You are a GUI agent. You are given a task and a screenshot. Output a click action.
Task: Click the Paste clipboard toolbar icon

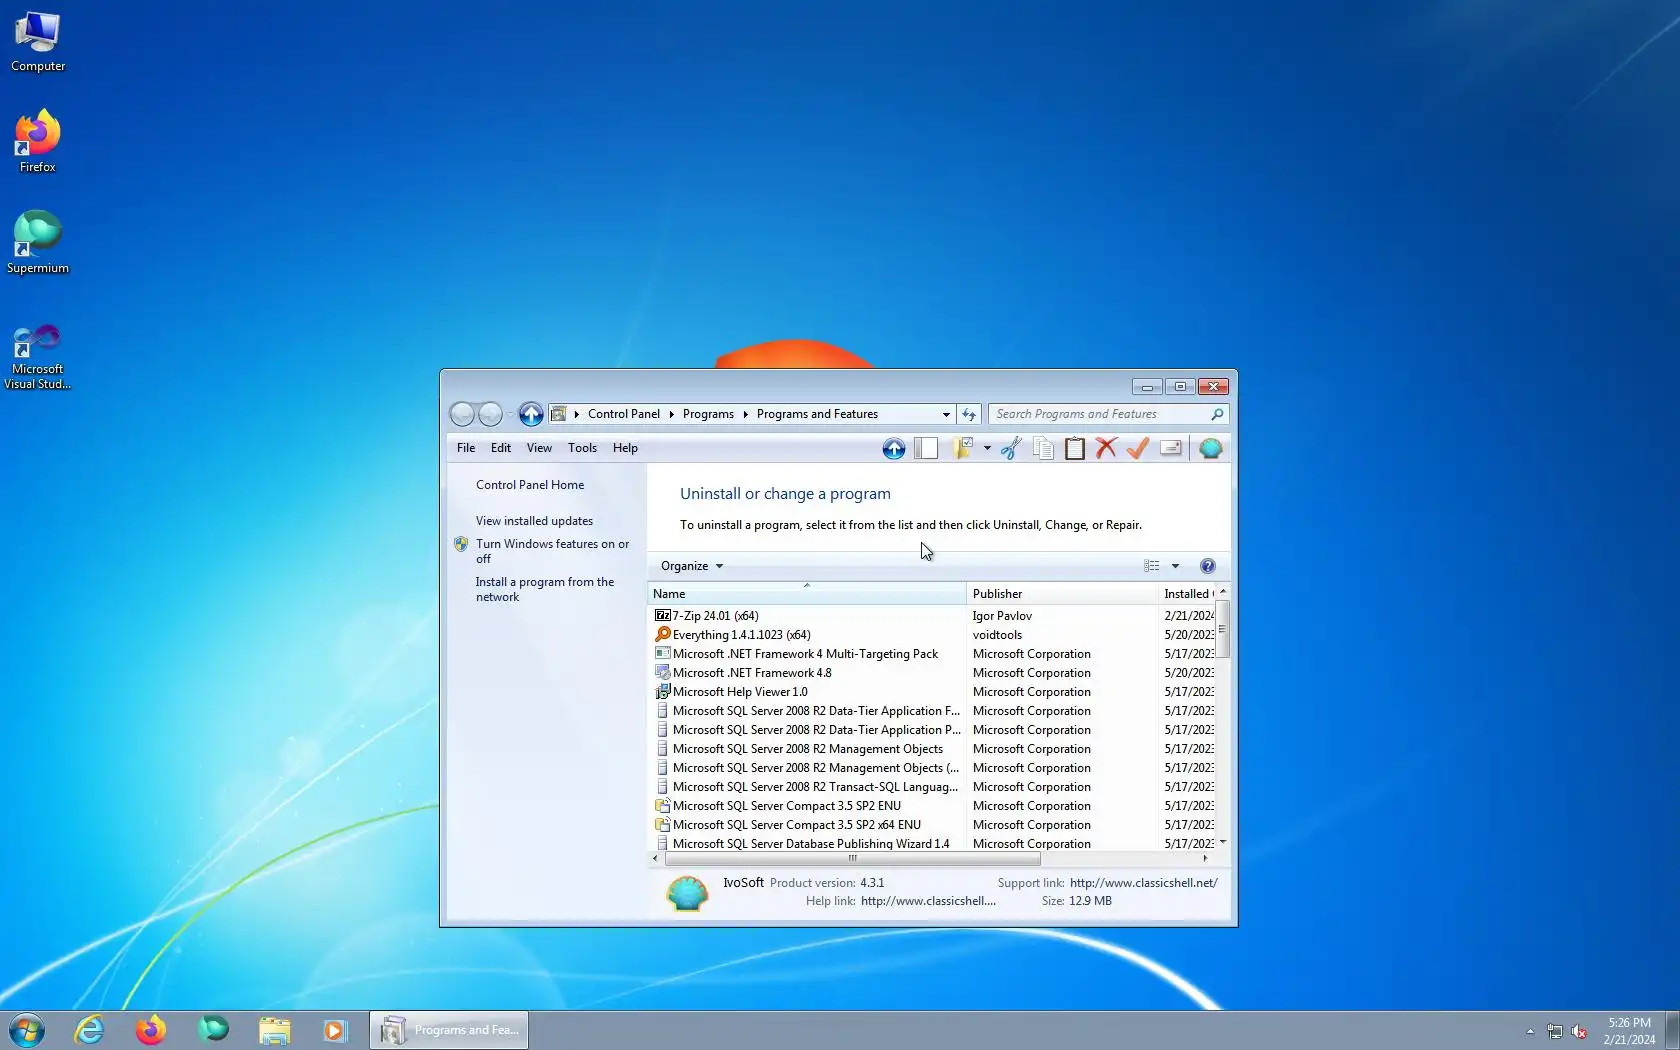pos(1075,448)
